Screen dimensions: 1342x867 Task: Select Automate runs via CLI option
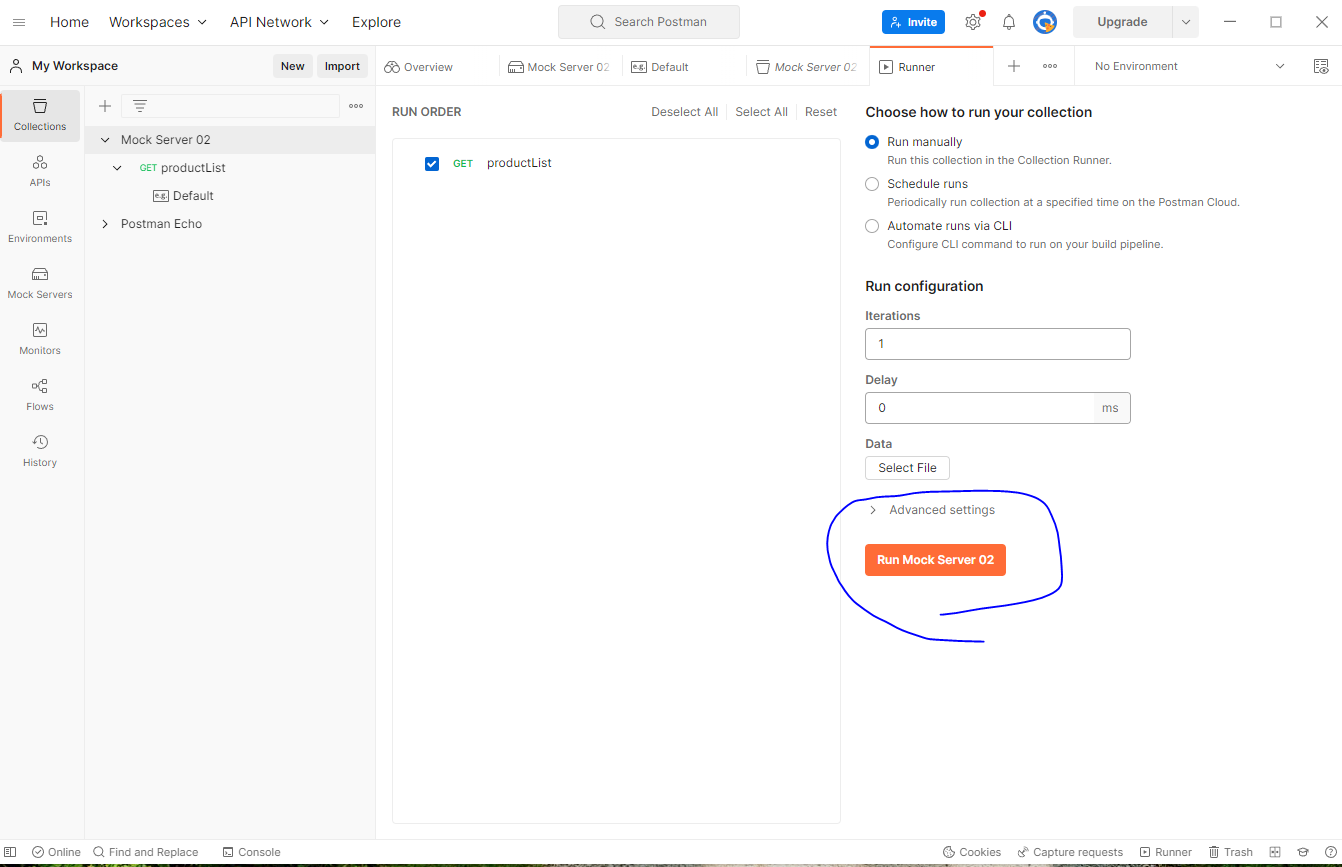872,226
